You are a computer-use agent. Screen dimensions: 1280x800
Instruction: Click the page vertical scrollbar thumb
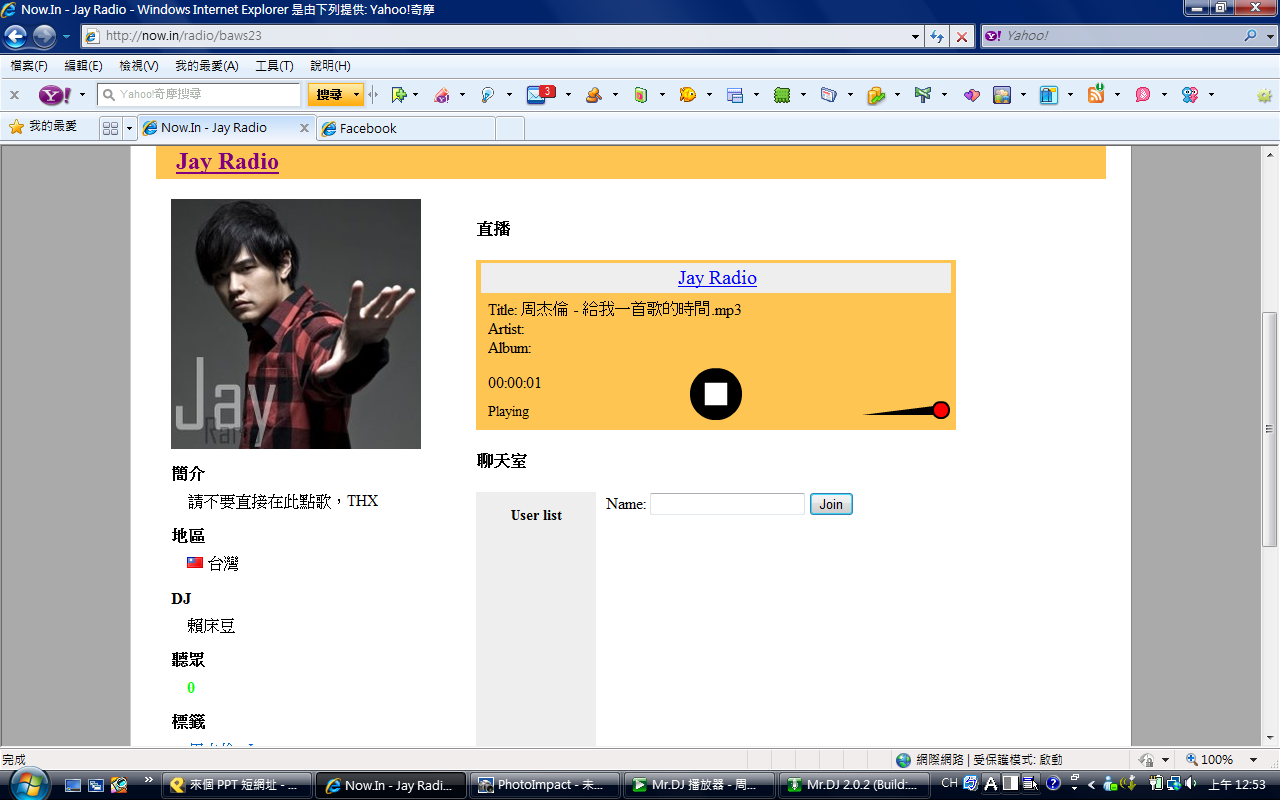click(1270, 429)
